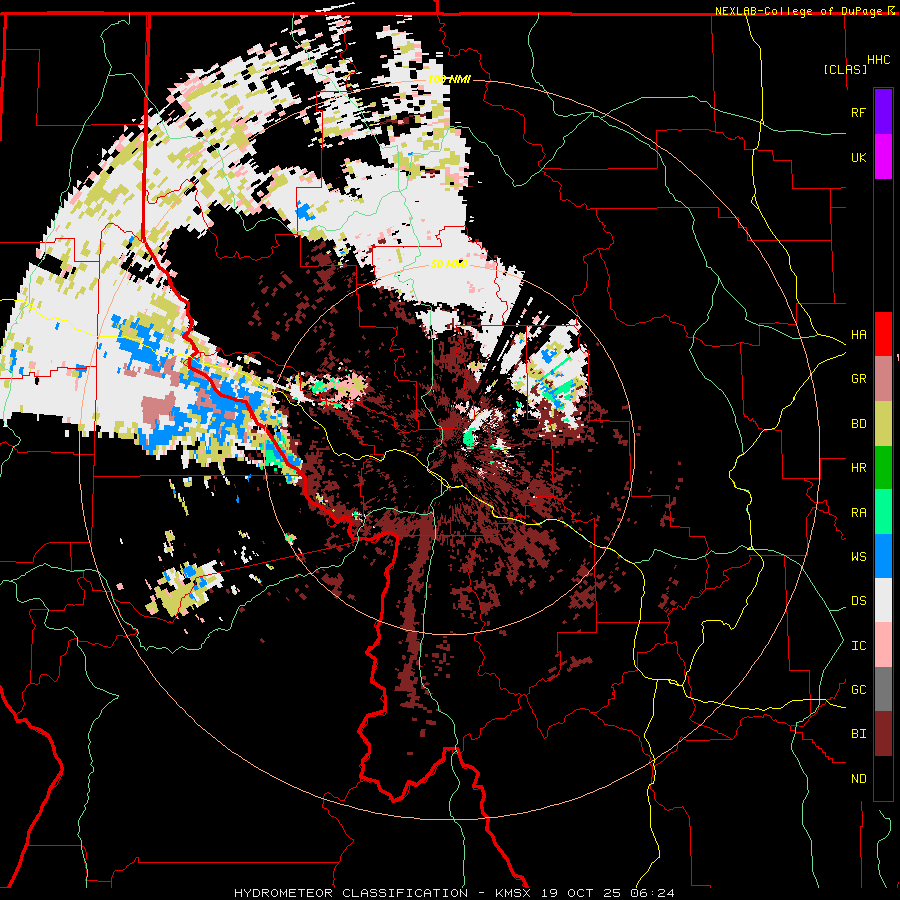Click the 'GC' legend label
The width and height of the screenshot is (900, 900).
(x=858, y=689)
